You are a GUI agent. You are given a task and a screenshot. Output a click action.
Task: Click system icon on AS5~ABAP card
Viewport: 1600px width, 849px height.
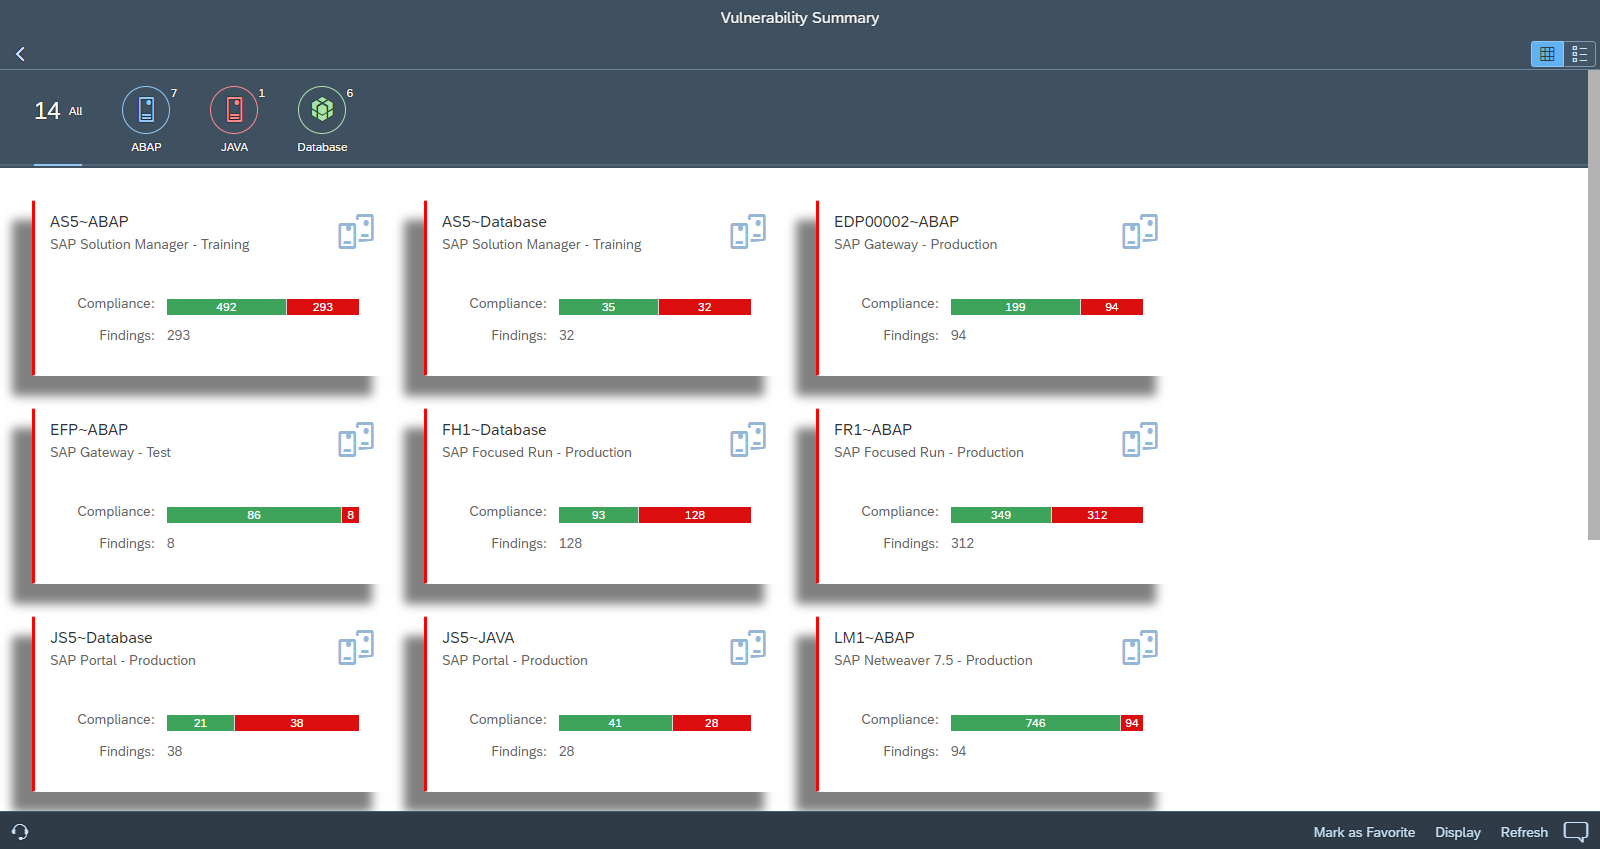356,231
